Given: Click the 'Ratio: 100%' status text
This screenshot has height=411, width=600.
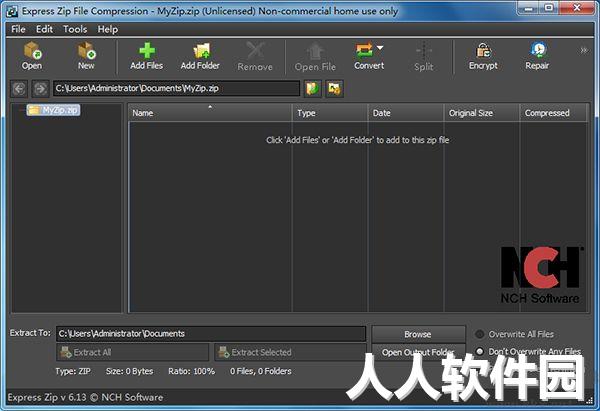Looking at the screenshot, I should (x=191, y=371).
